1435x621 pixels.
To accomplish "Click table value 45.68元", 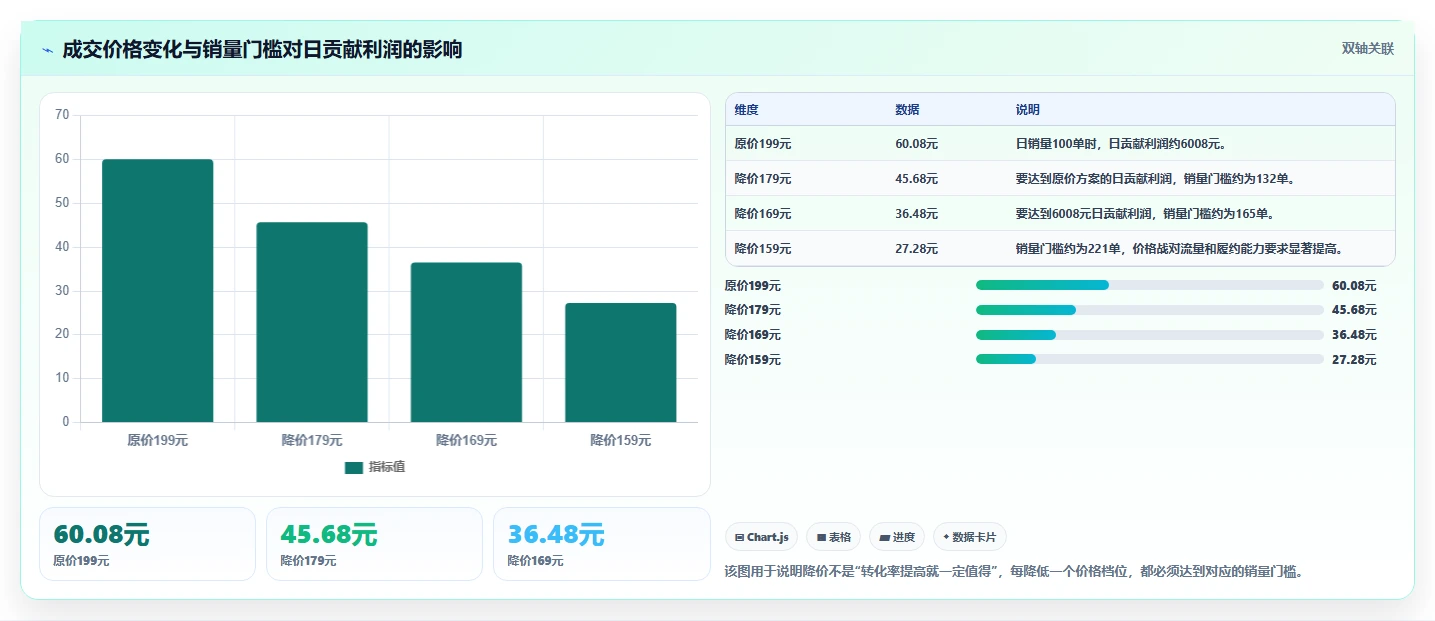I will click(917, 179).
